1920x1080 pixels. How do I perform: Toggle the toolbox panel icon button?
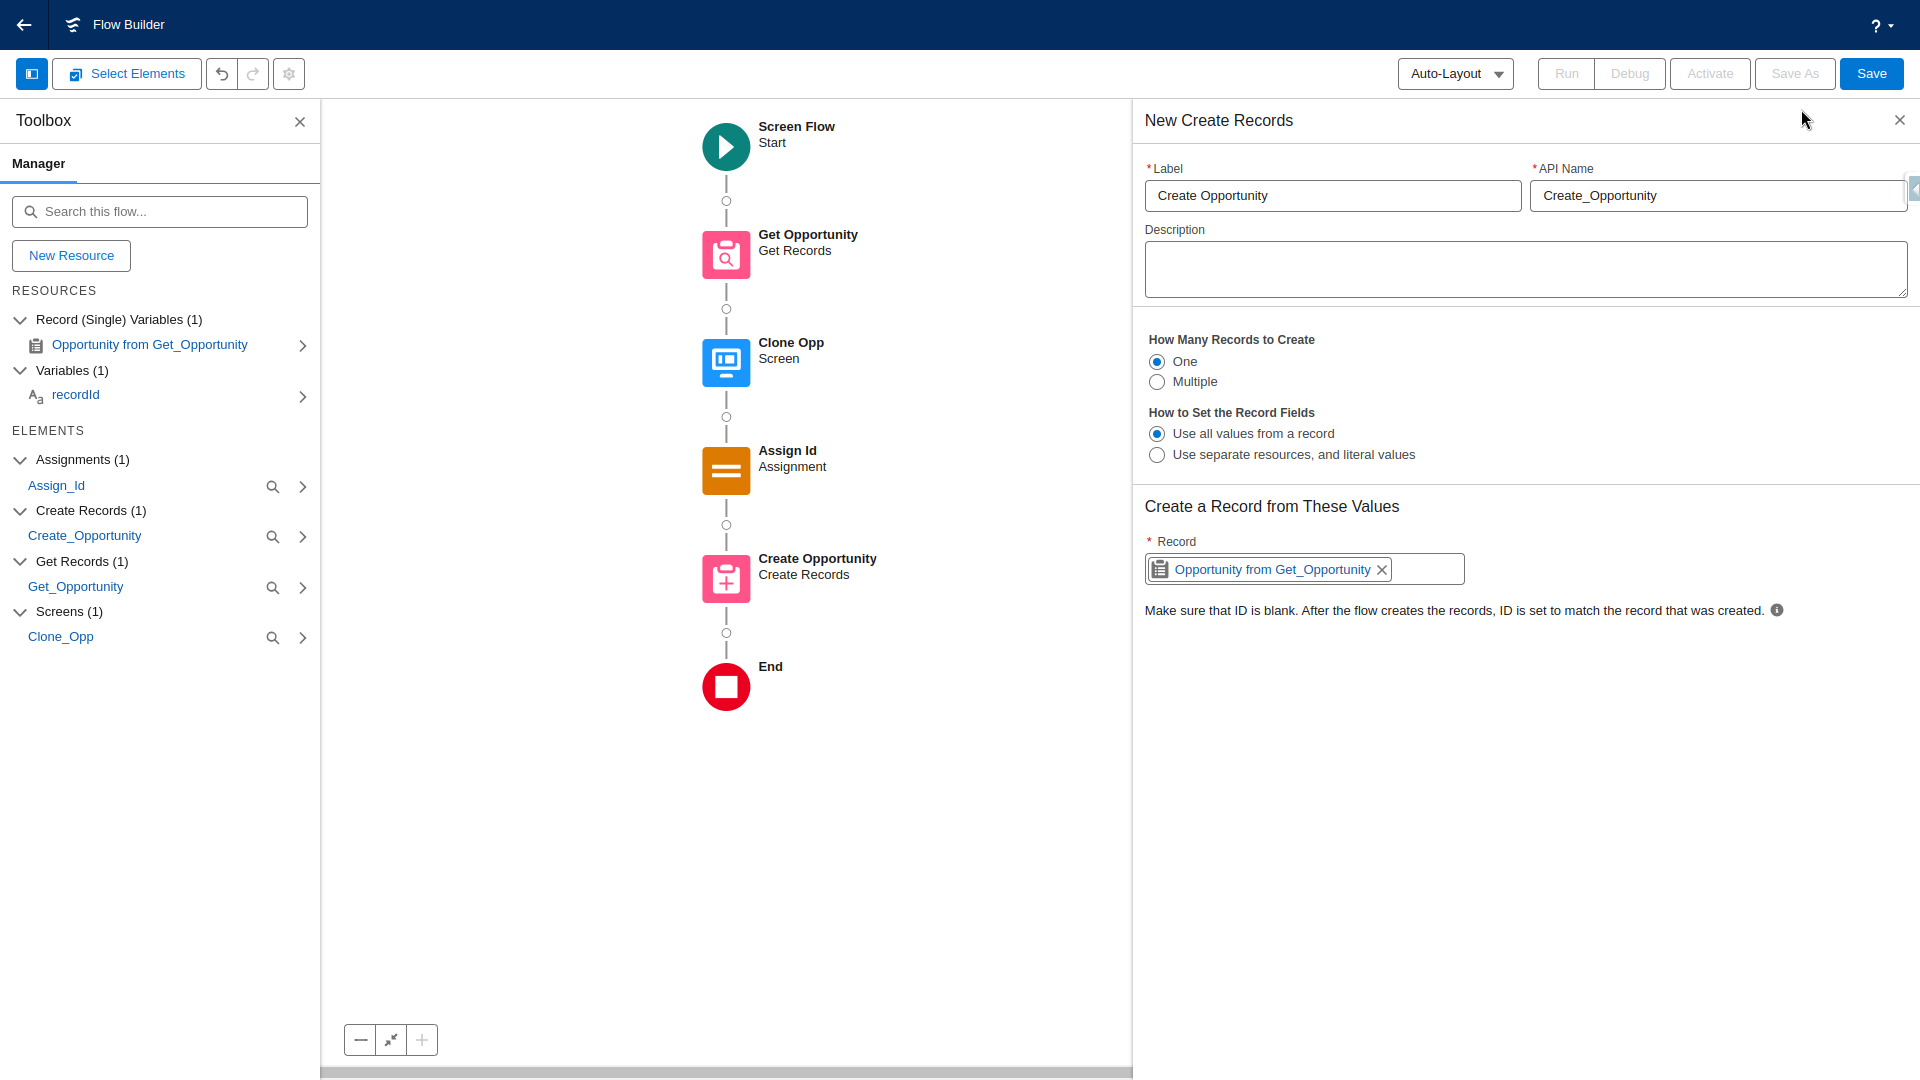click(x=32, y=74)
